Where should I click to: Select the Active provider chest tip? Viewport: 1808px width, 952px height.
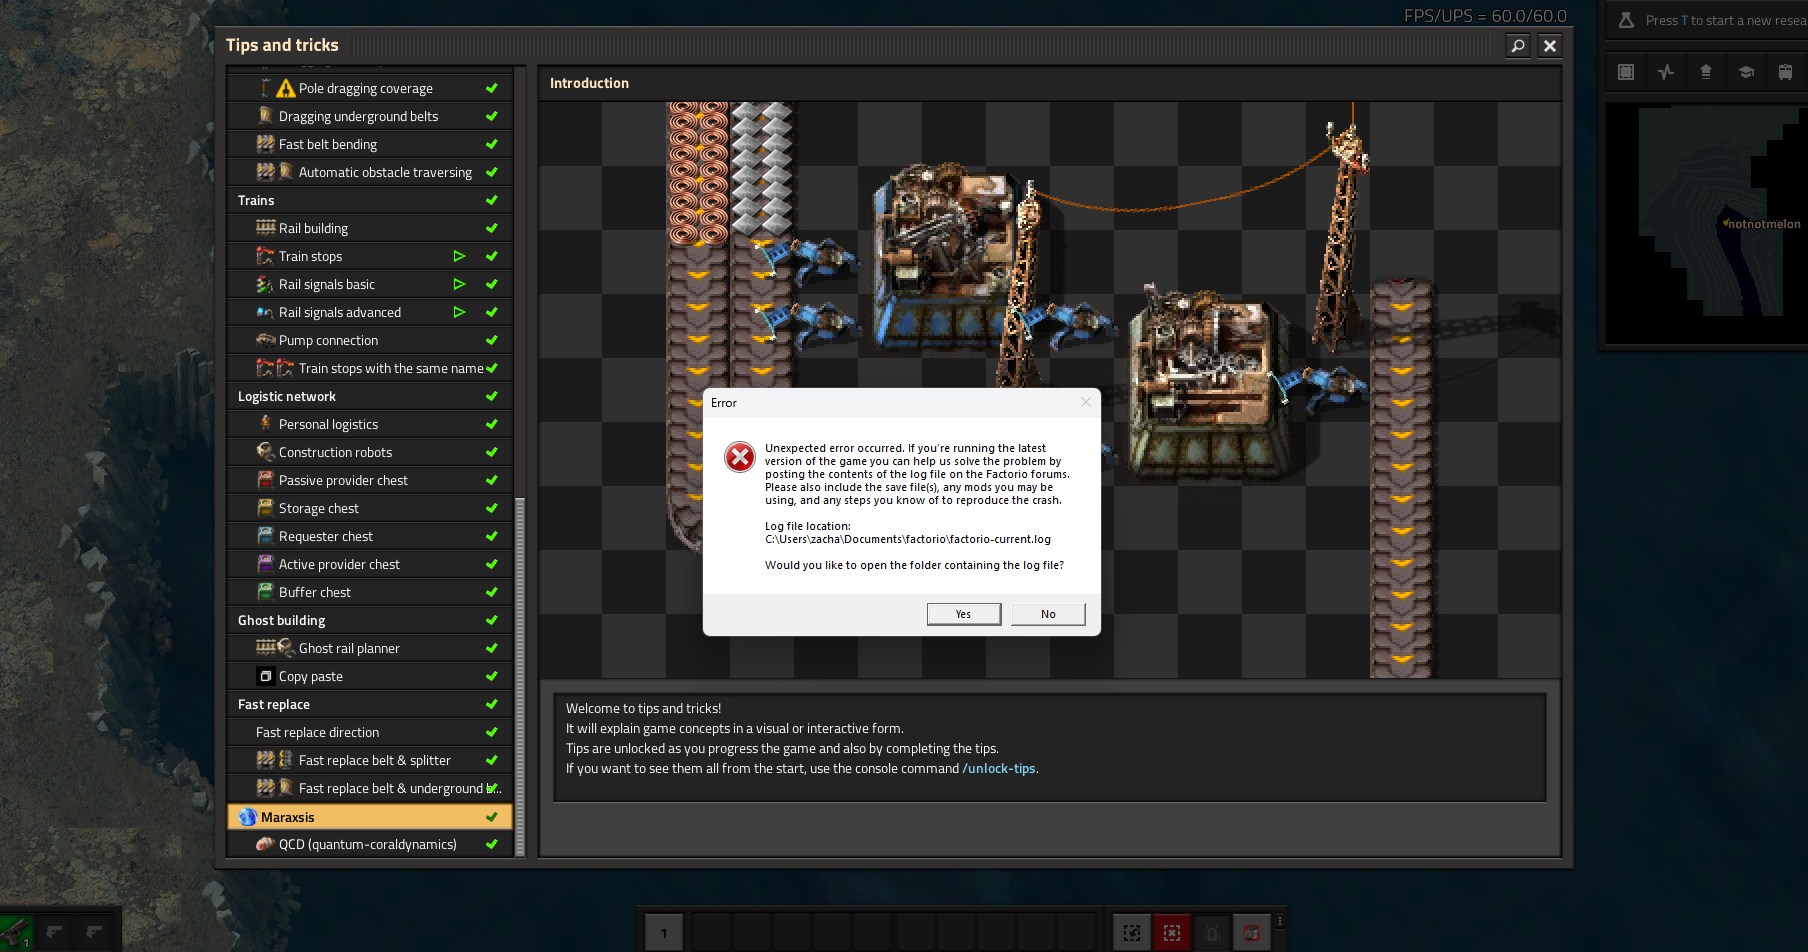point(370,564)
